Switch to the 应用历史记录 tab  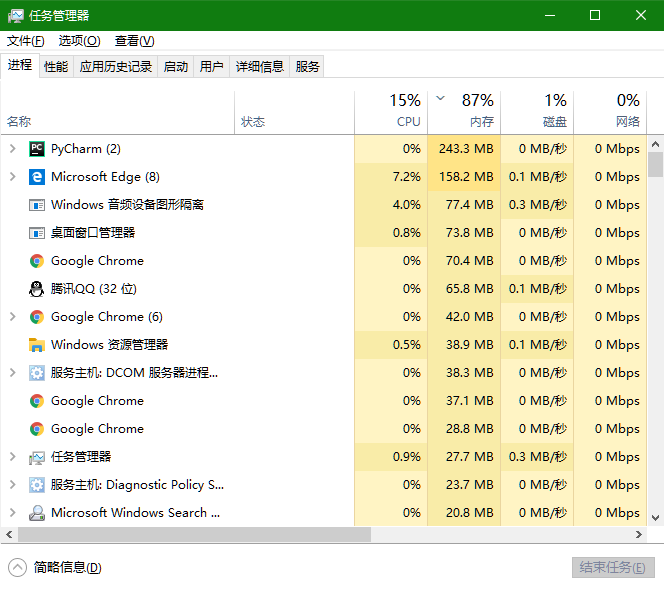116,66
